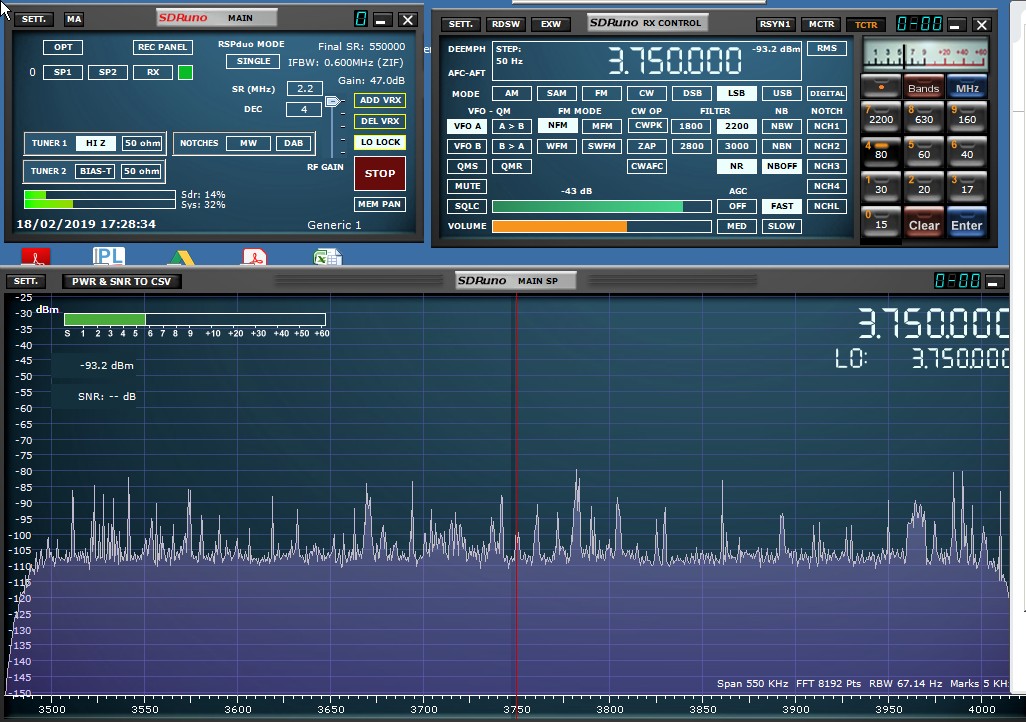Toggle the RMS button
Image resolution: width=1026 pixels, height=722 pixels.
(x=827, y=48)
